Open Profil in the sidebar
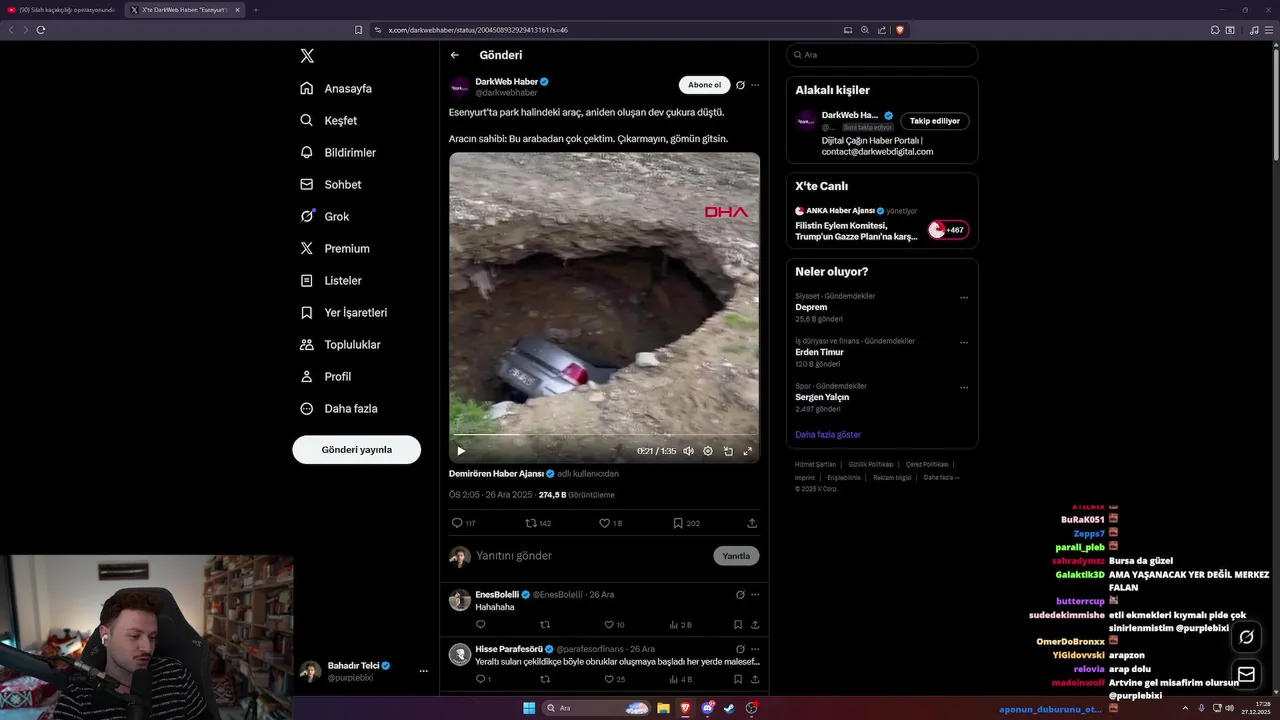 tap(325, 376)
